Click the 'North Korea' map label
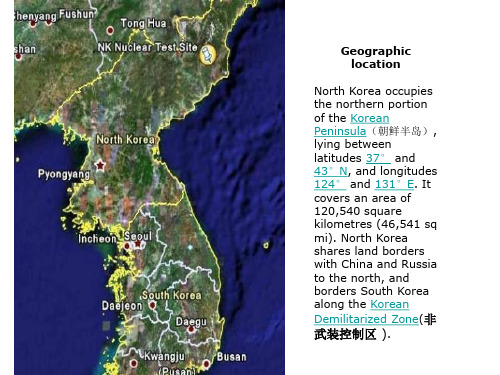This screenshot has width=500, height=375. click(125, 139)
